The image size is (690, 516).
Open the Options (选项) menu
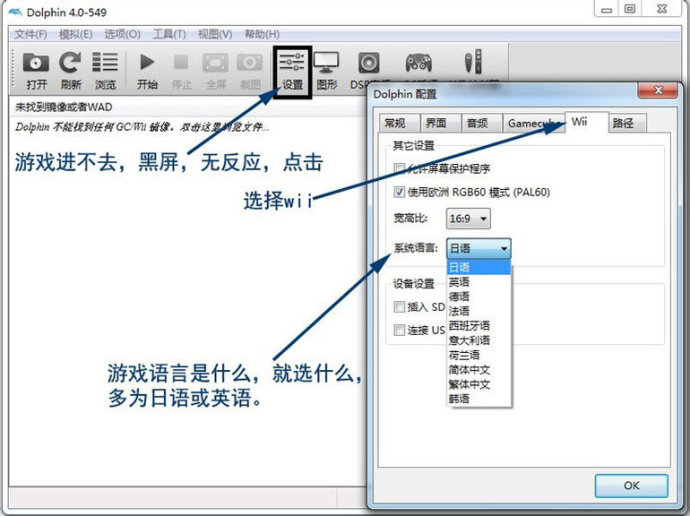(122, 34)
